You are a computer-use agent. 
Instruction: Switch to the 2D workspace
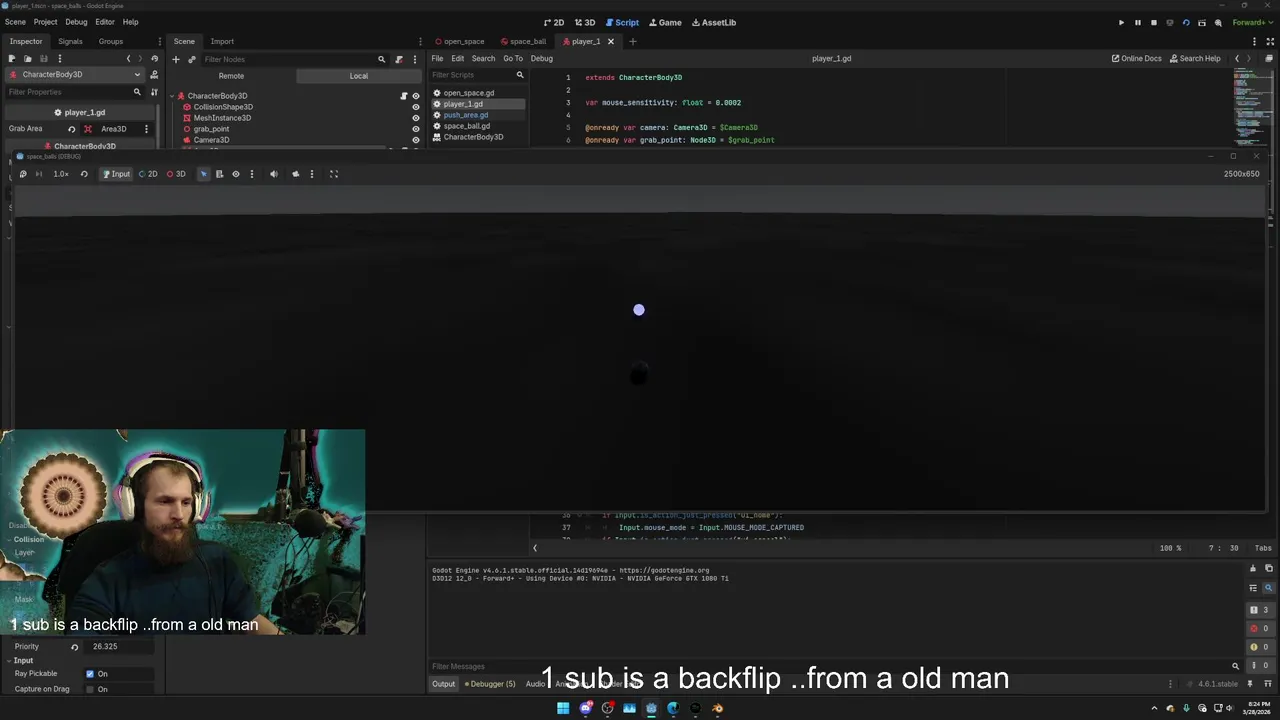[554, 22]
